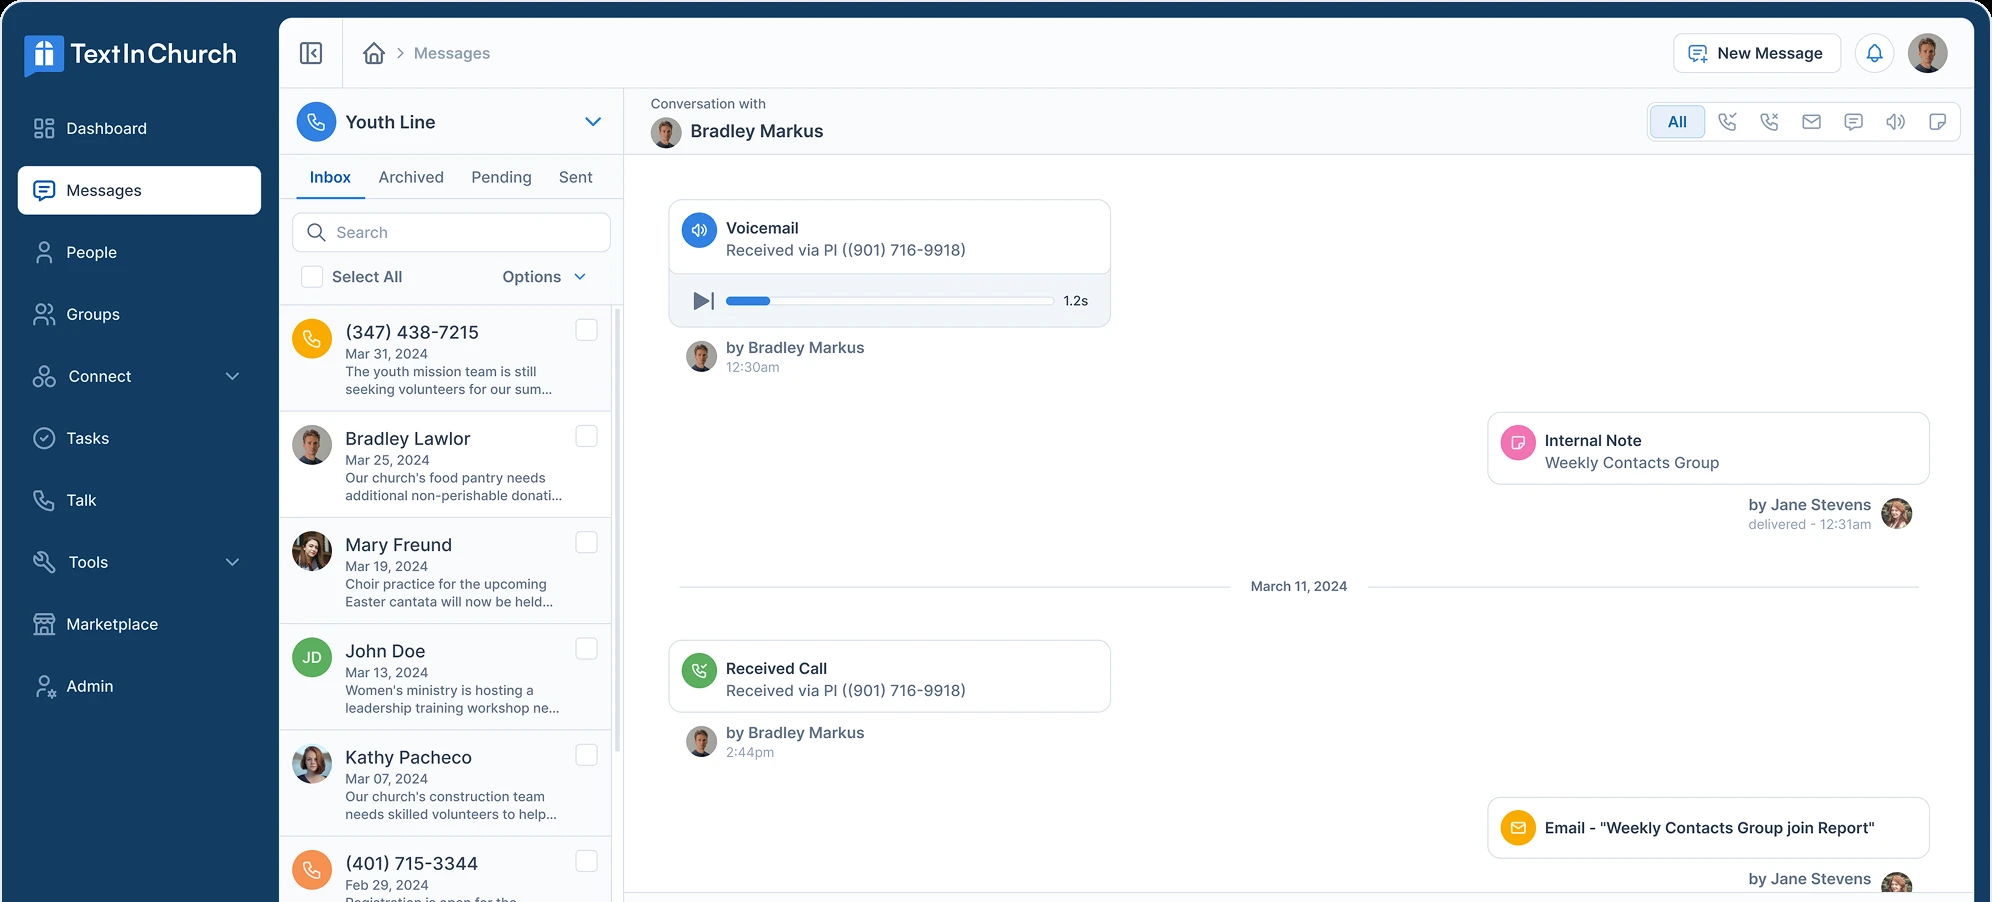Create a New Message
Viewport: 1992px width, 902px height.
pos(1756,53)
